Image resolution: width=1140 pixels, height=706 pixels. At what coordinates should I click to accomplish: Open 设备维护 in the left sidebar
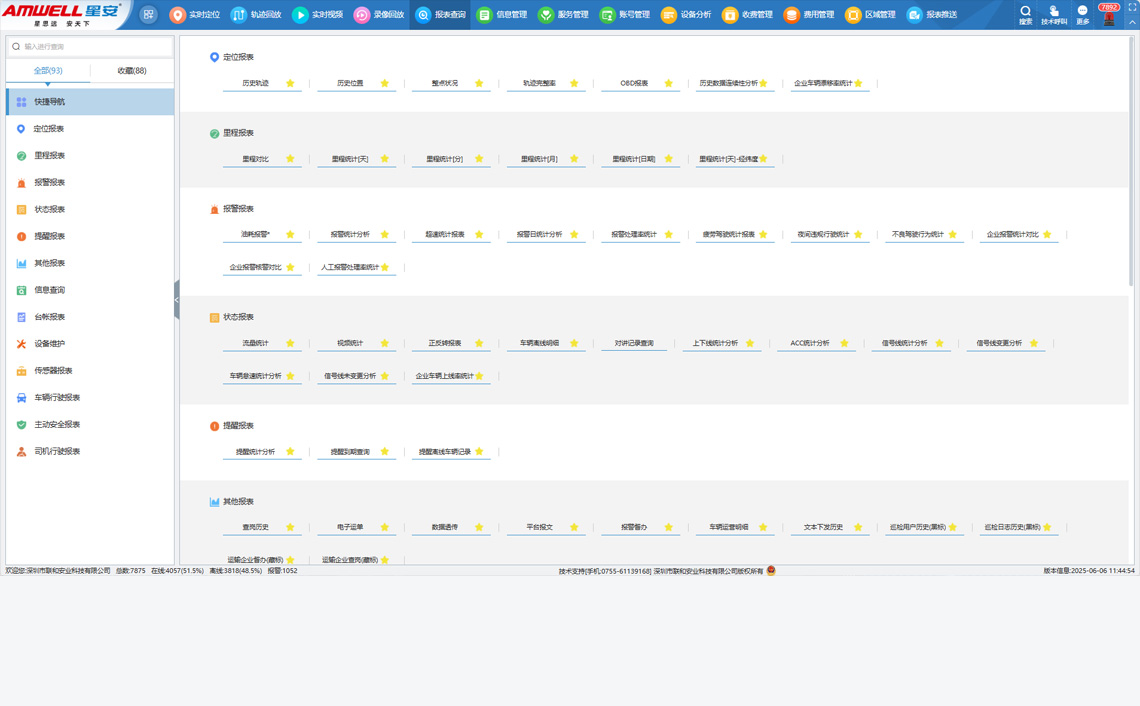tap(49, 344)
